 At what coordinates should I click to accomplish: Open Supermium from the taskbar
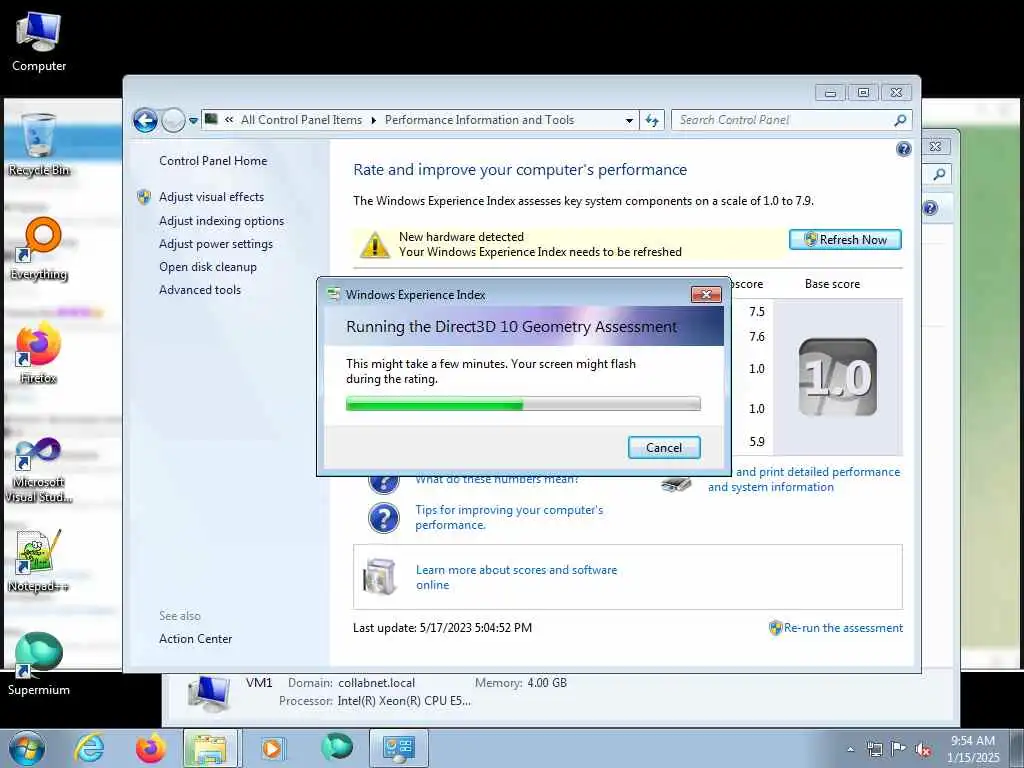[x=336, y=748]
